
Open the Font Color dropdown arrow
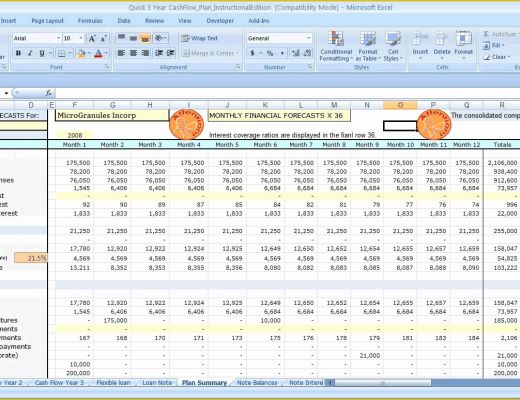(106, 53)
